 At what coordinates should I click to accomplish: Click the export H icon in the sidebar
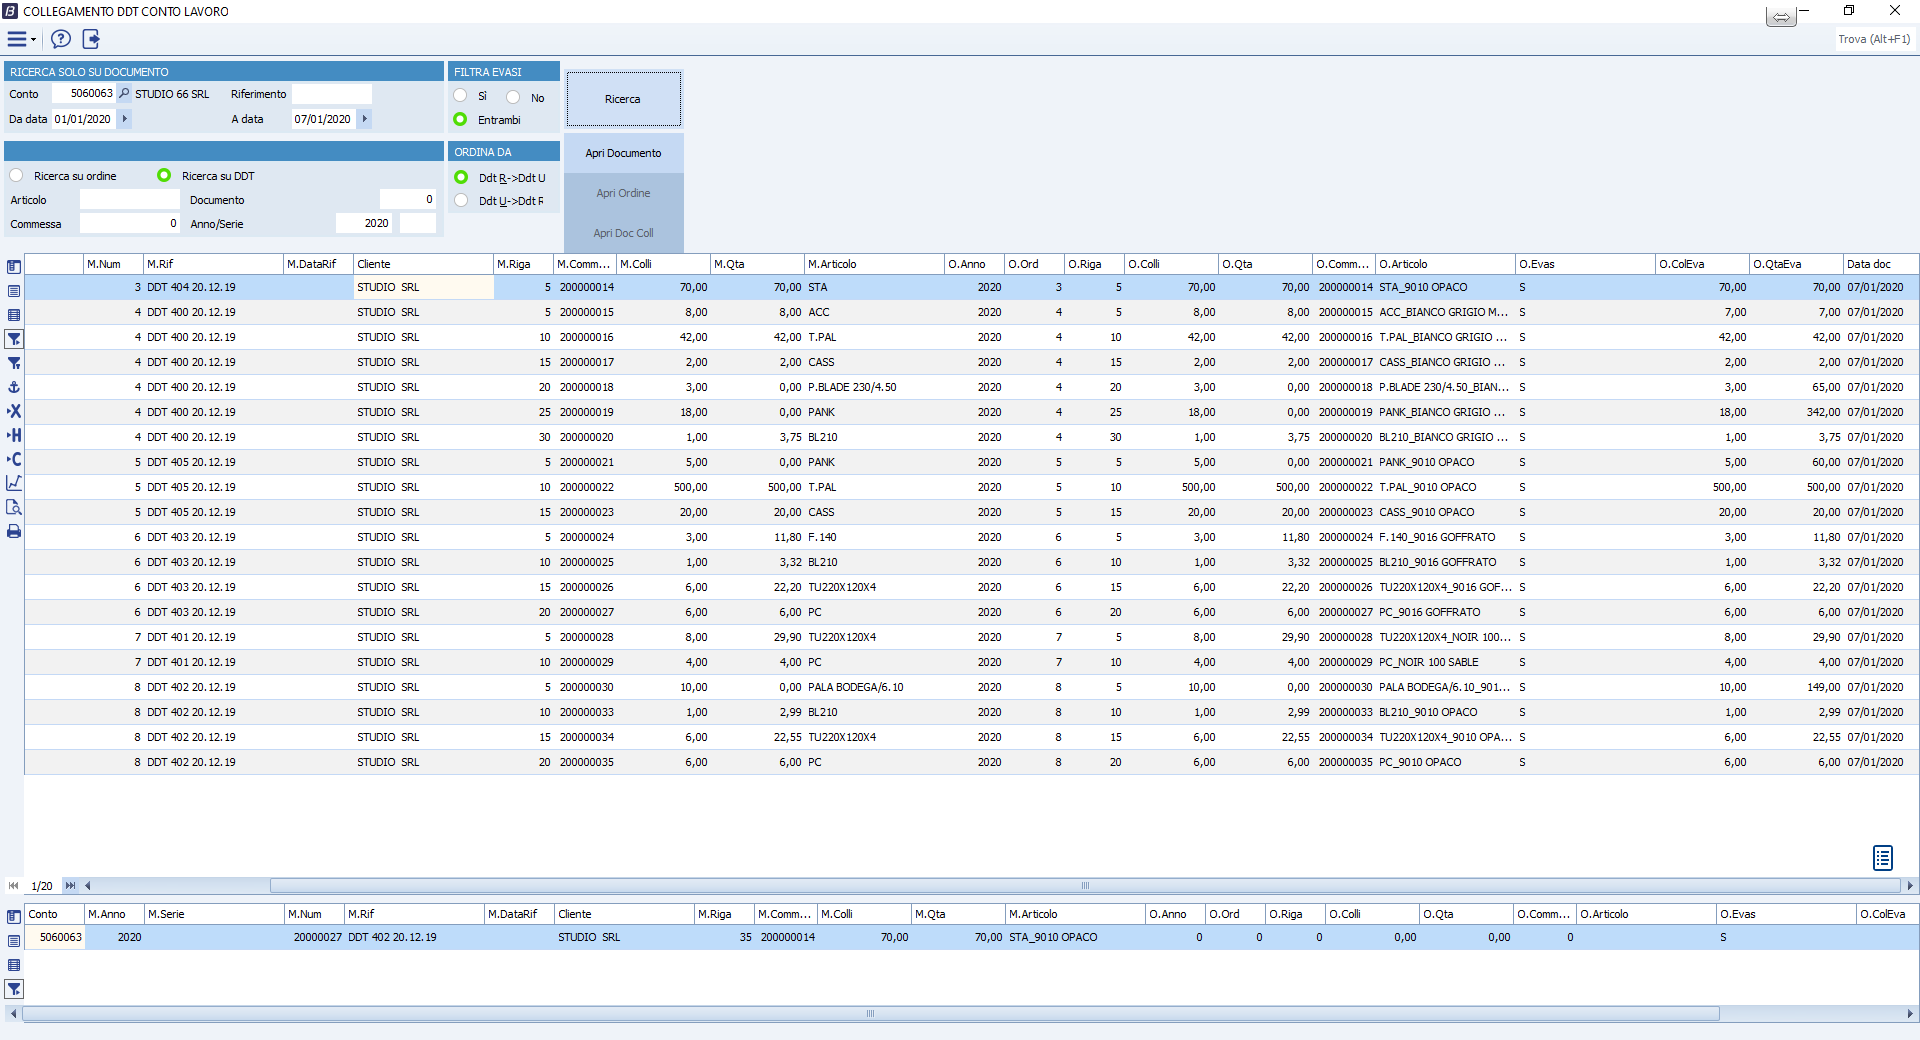click(14, 435)
